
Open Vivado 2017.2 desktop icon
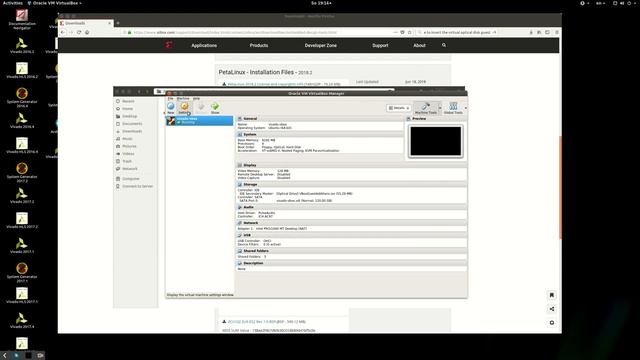point(22,196)
